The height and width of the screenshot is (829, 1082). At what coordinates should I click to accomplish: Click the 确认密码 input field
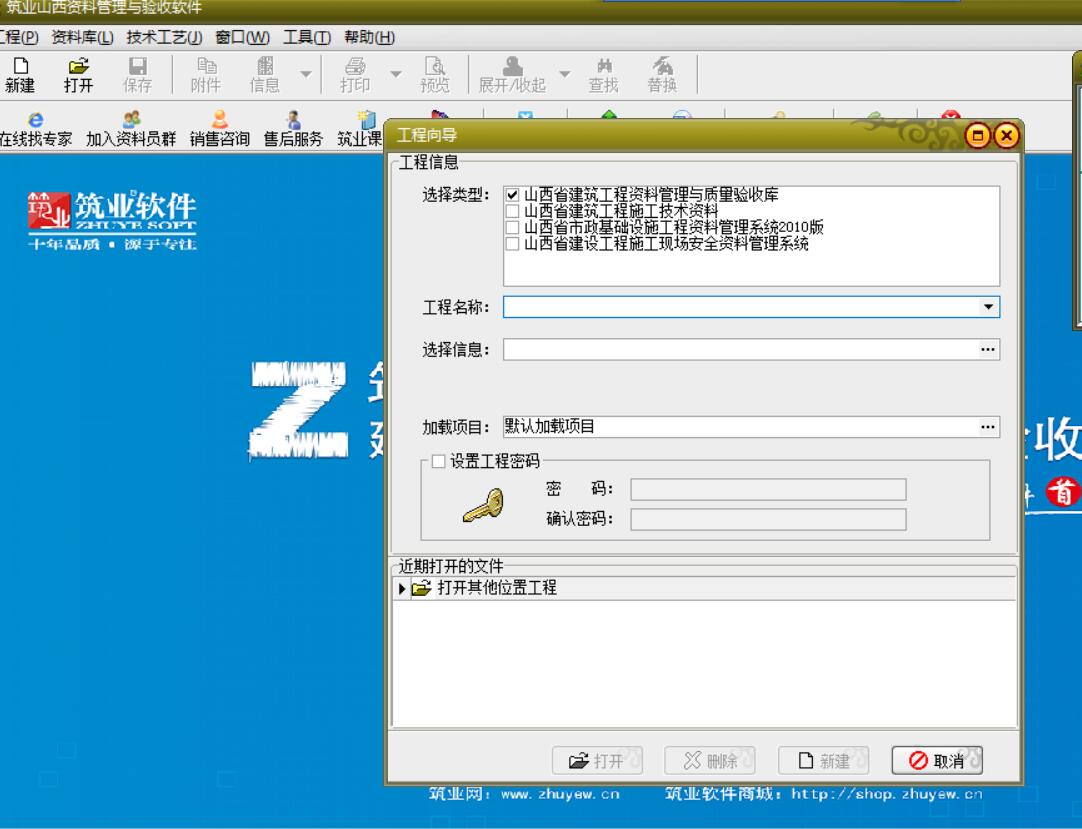(x=768, y=519)
